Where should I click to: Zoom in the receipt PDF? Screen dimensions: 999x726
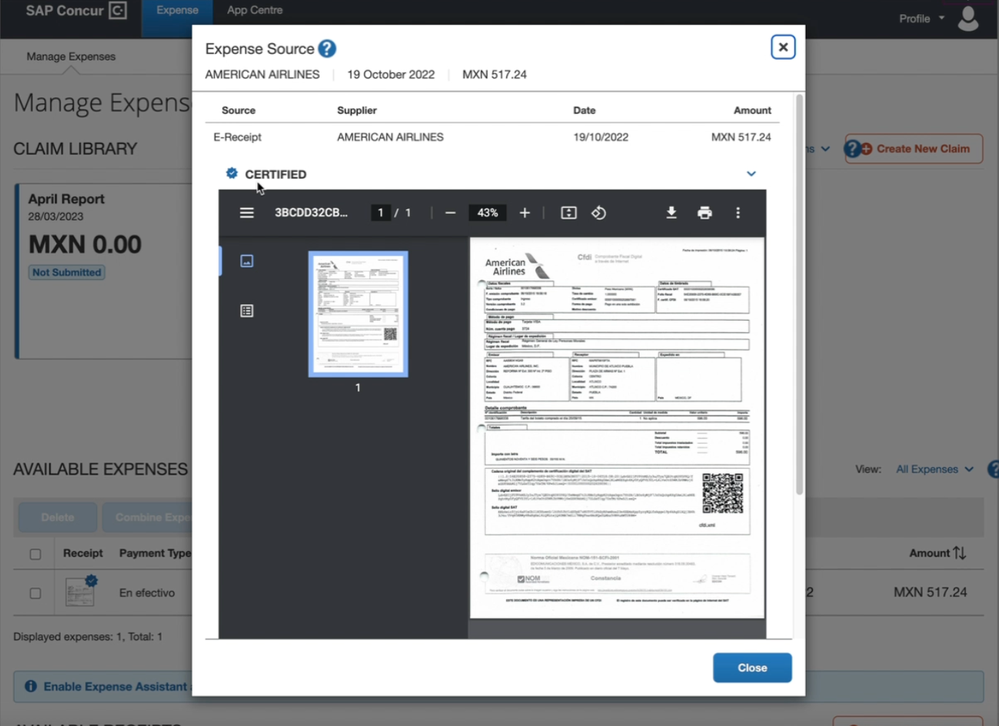(x=524, y=213)
